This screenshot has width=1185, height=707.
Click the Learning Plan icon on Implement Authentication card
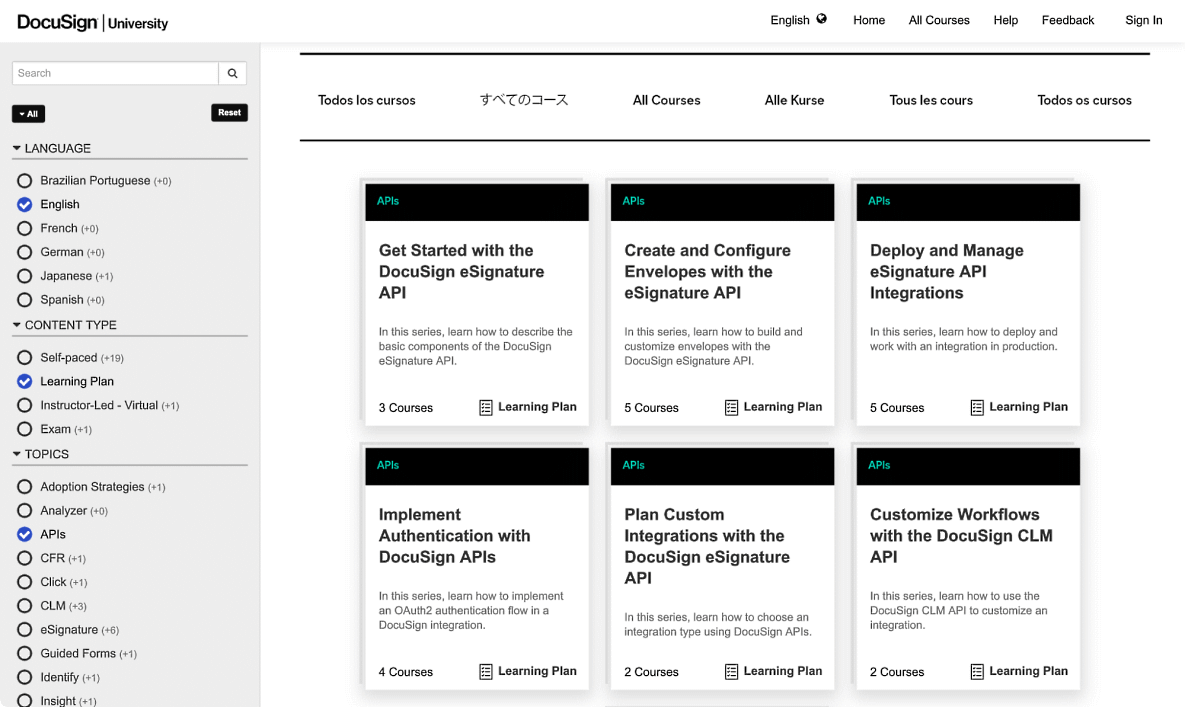coord(485,671)
